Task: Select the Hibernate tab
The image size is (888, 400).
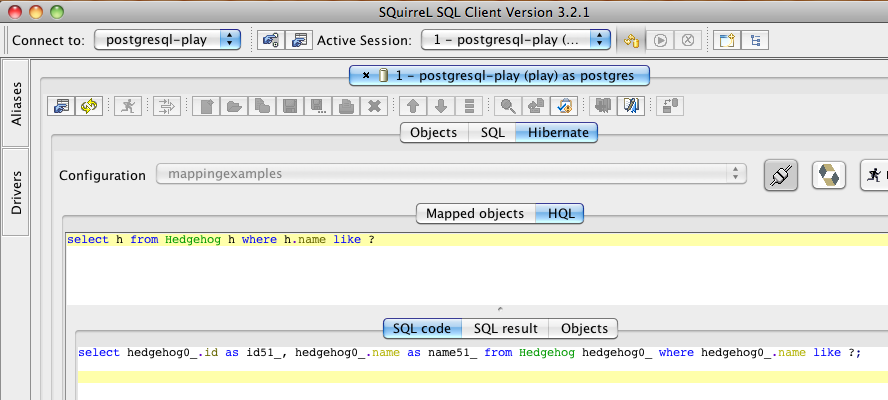Action: coord(557,133)
